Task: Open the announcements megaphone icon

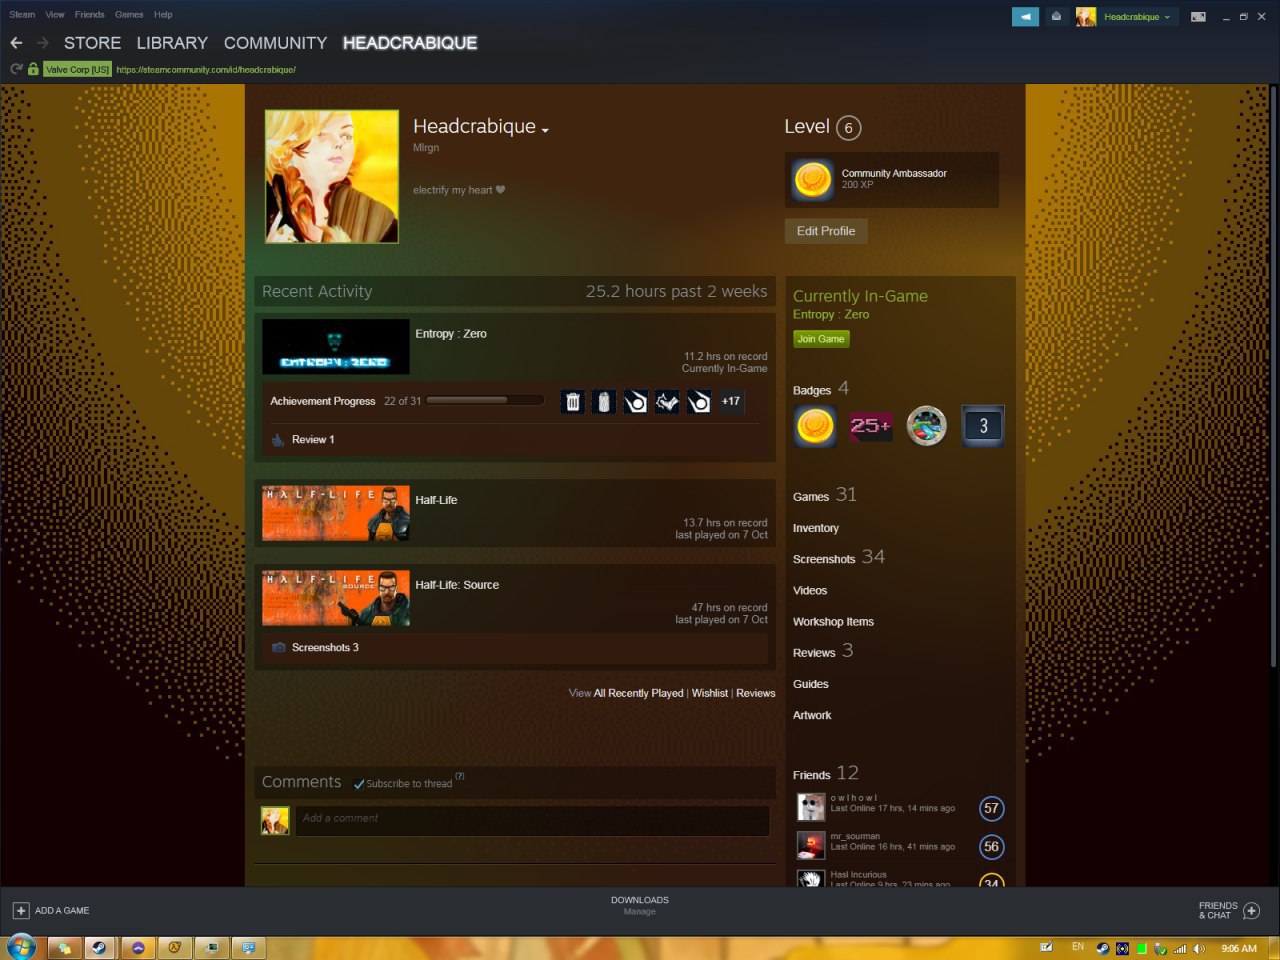Action: click(1025, 16)
